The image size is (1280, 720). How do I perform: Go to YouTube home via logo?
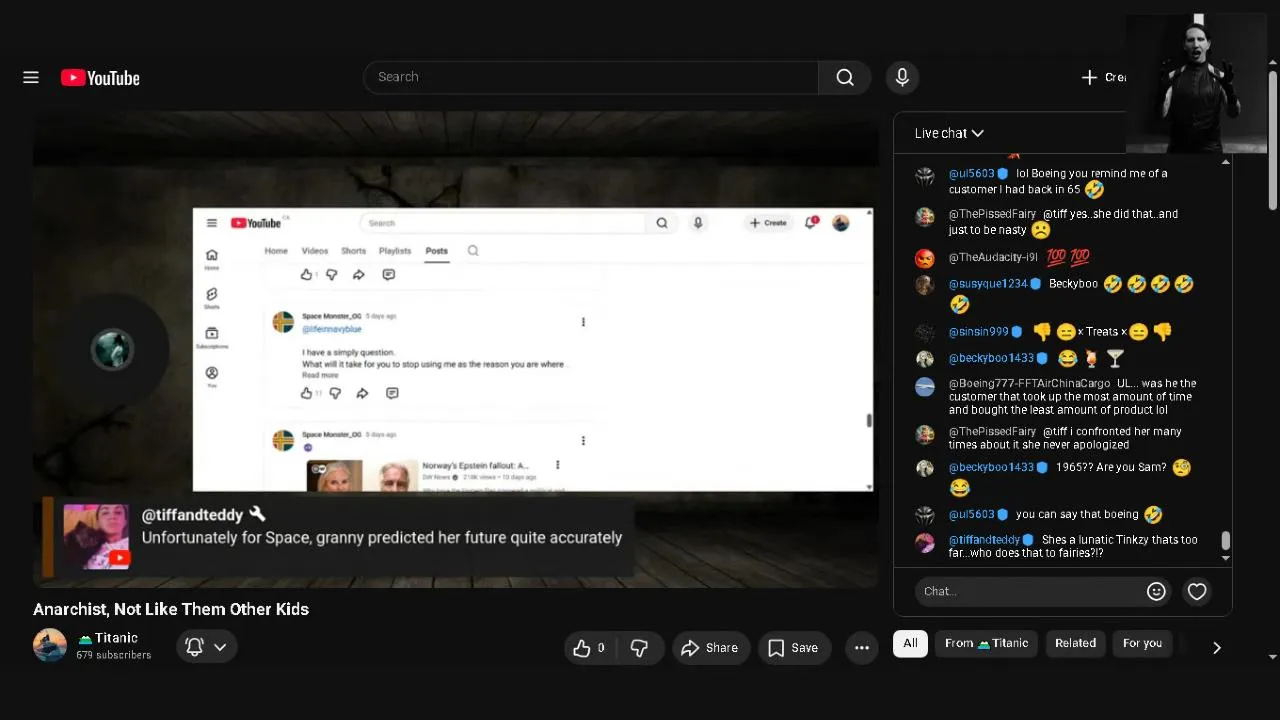pos(100,78)
